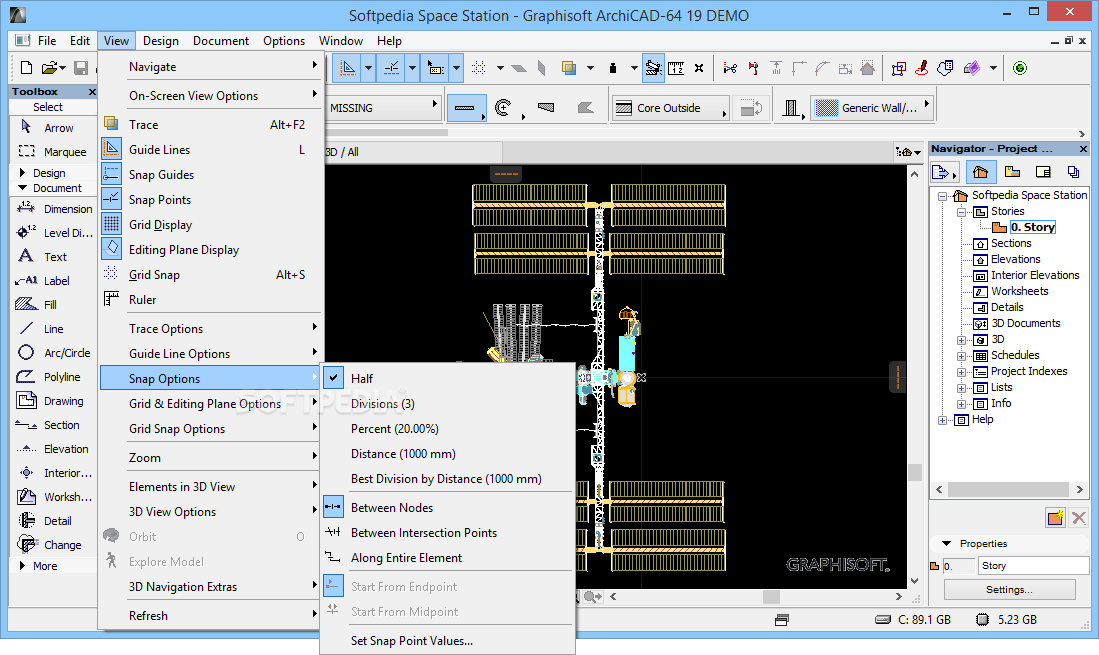Select the Dimension tool
This screenshot has height=655, width=1099.
coord(53,209)
